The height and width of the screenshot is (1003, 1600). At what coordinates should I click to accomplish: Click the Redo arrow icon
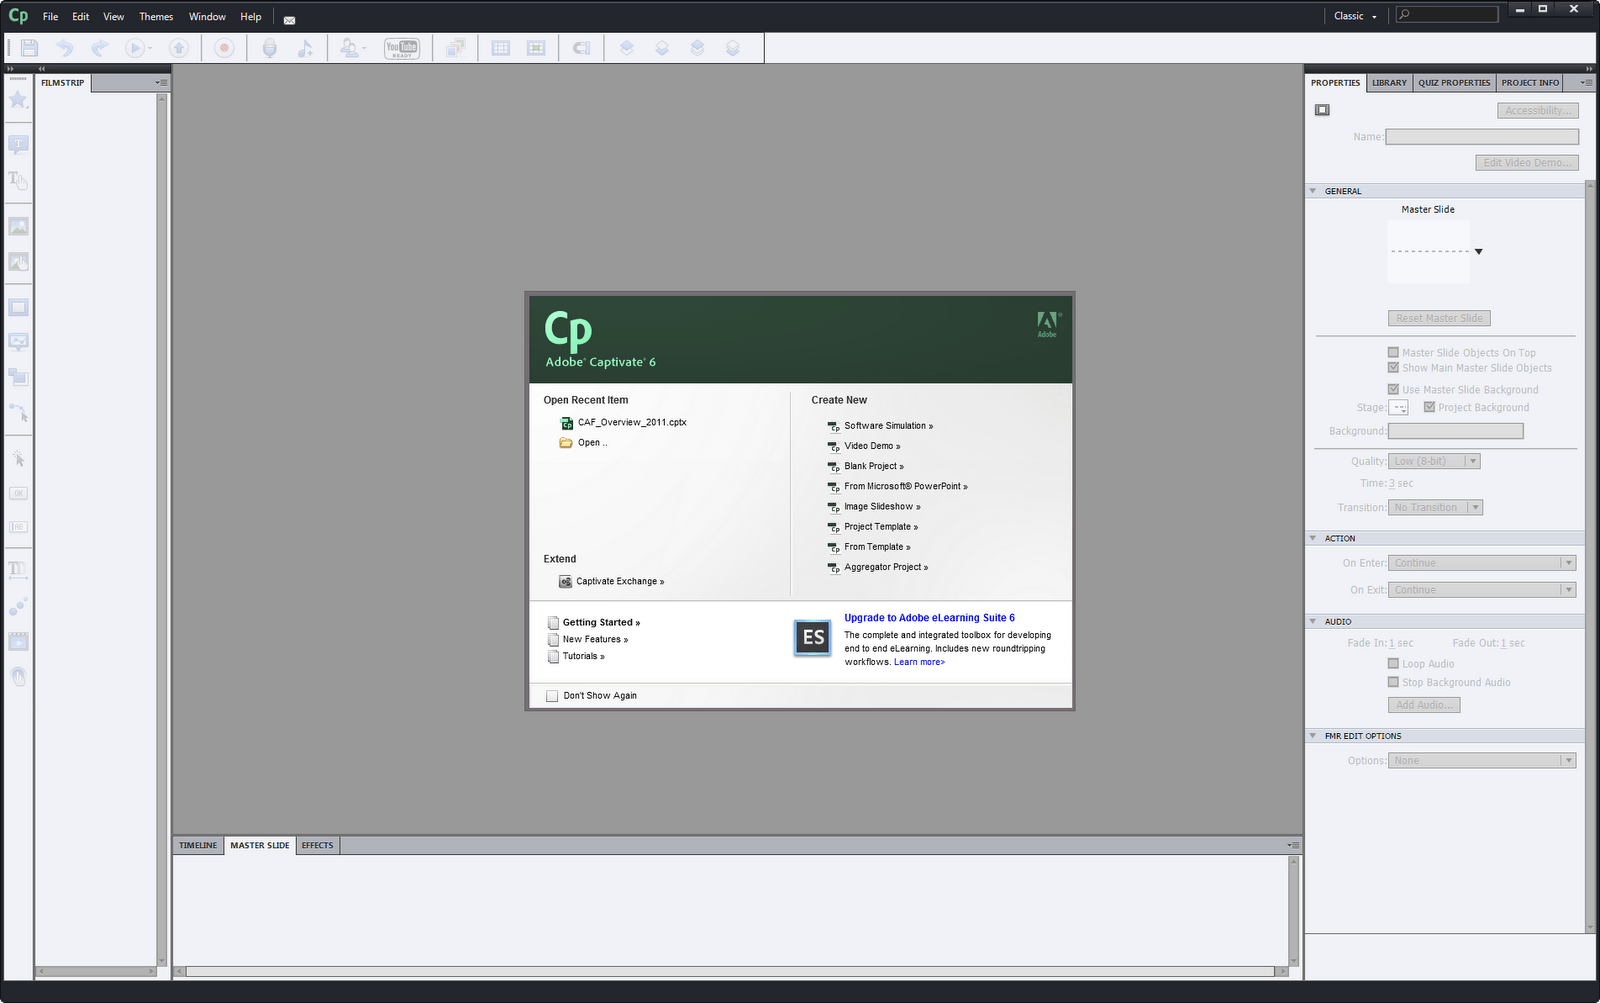100,48
